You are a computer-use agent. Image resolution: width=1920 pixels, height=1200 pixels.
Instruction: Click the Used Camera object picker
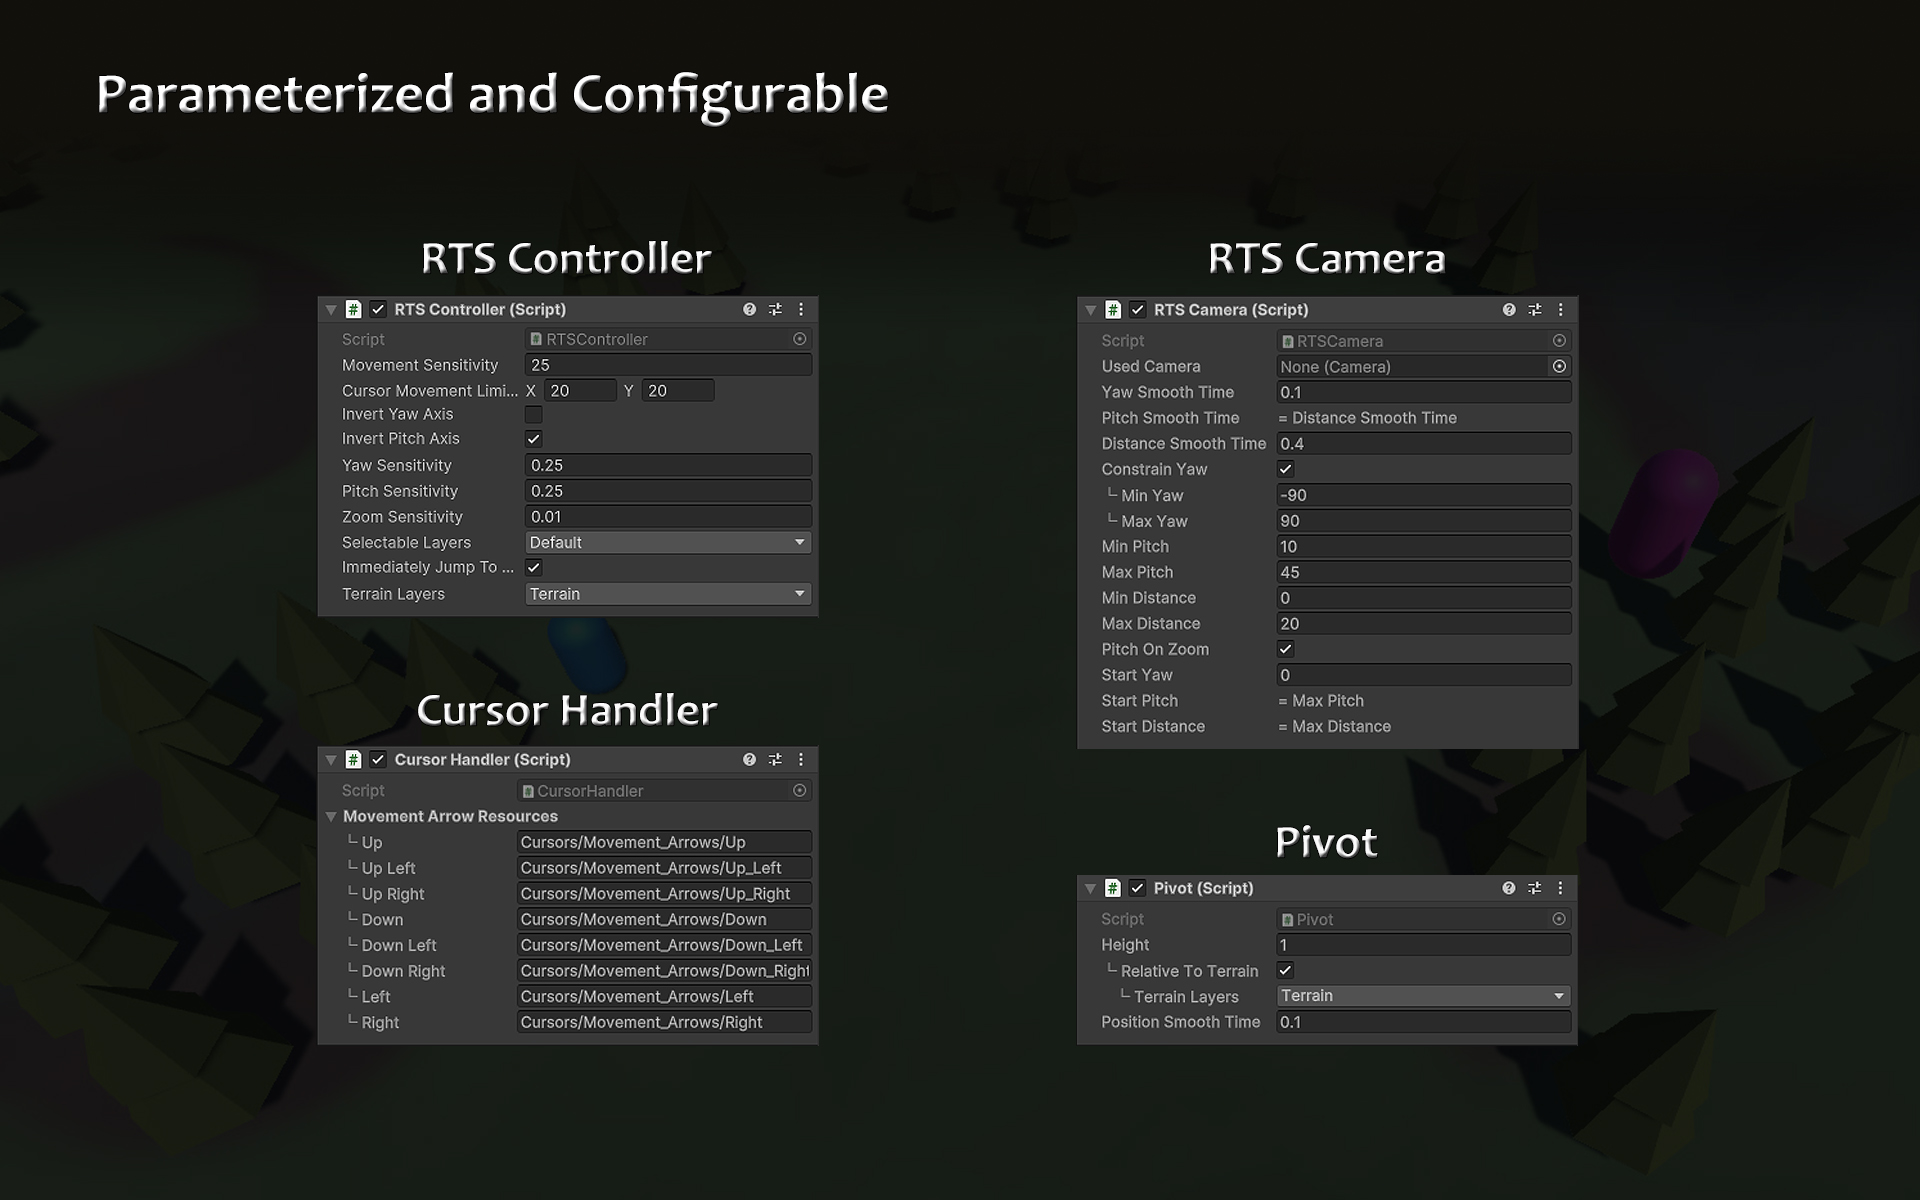coord(1559,367)
